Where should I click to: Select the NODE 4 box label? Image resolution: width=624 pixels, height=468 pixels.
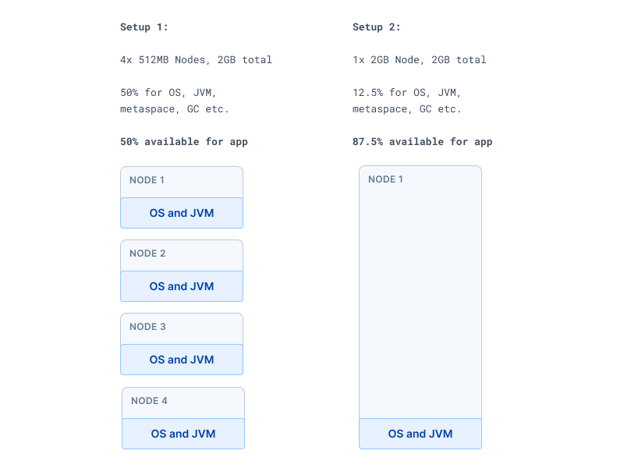[149, 400]
